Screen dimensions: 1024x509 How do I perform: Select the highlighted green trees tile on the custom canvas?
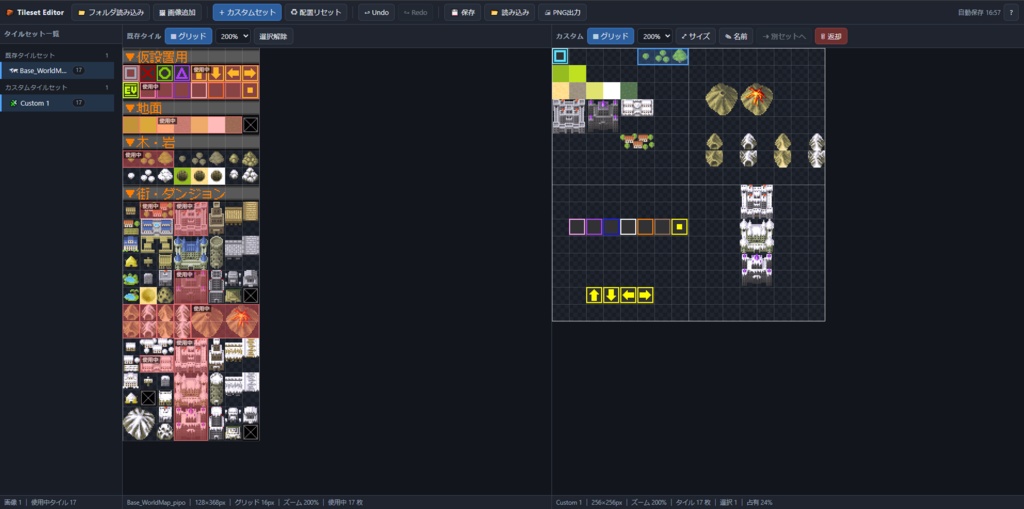tap(663, 56)
